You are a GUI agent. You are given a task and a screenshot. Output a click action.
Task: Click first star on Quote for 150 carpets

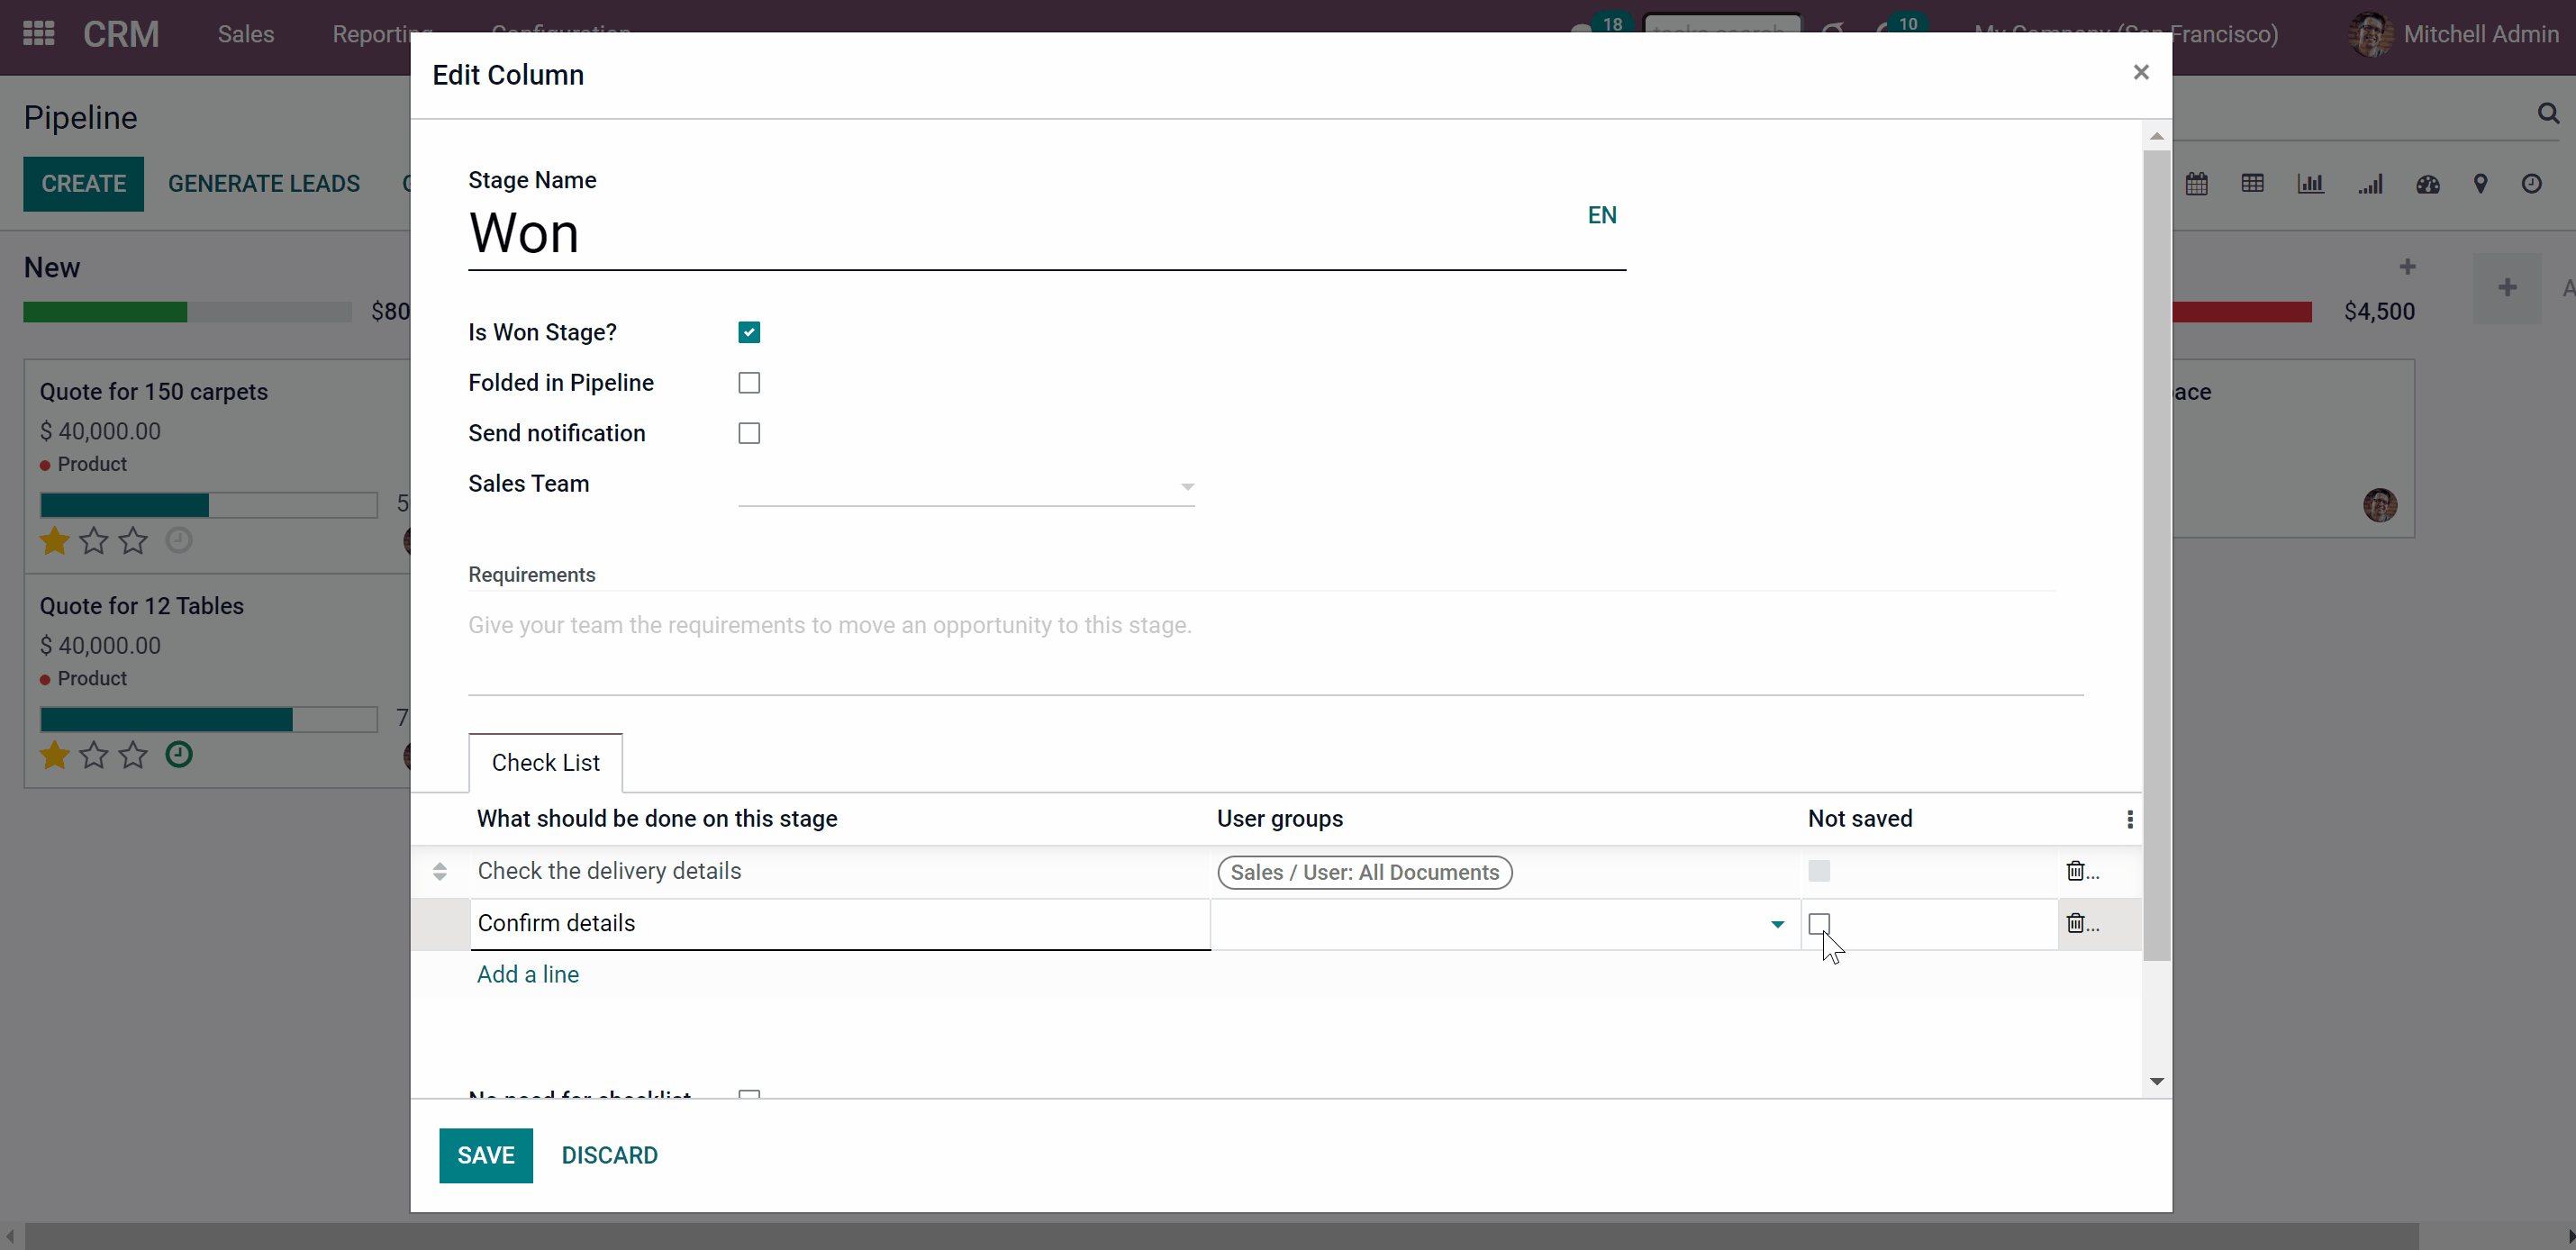54,541
